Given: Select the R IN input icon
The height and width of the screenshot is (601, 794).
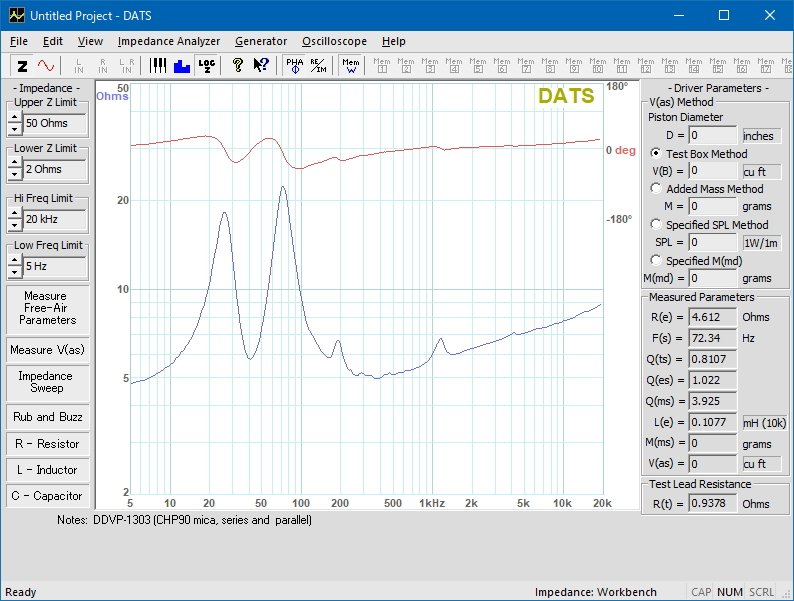Looking at the screenshot, I should point(103,66).
